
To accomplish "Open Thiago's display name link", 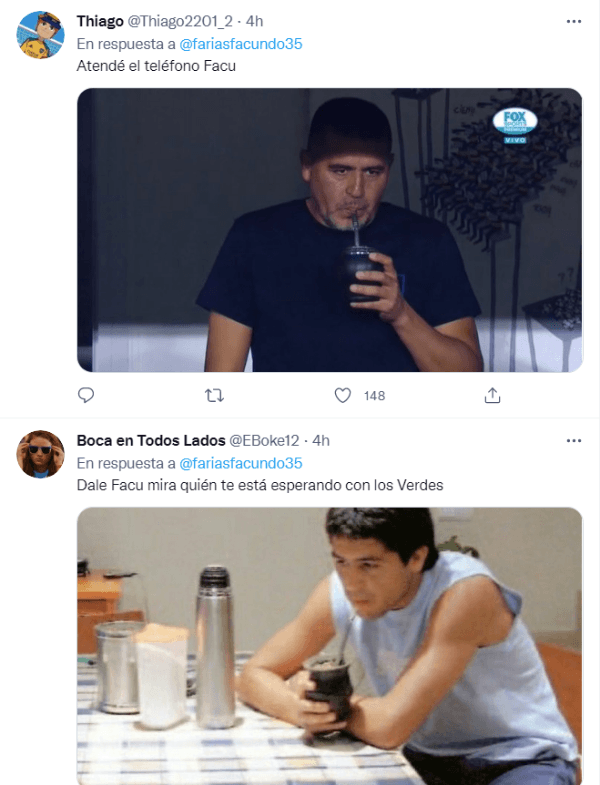I will 100,21.
